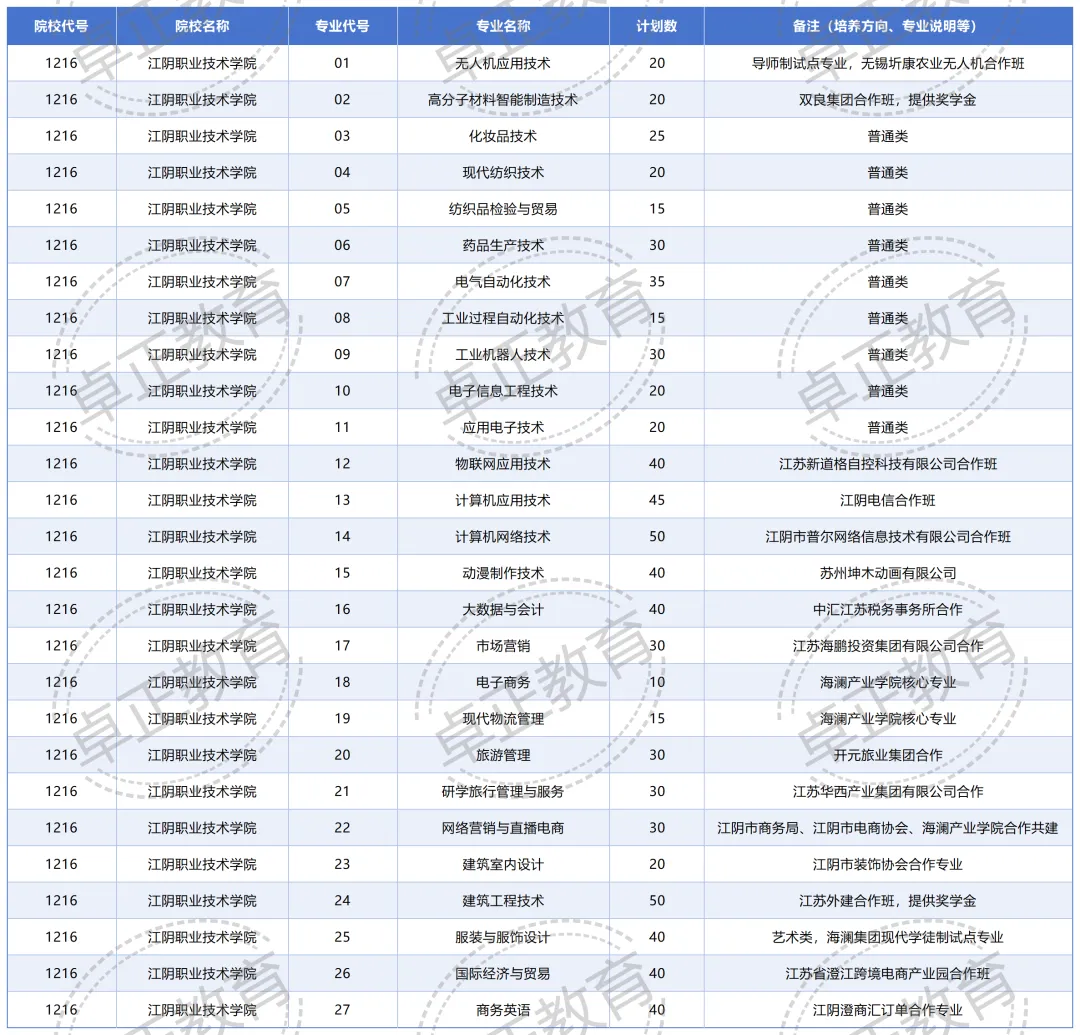1080x1035 pixels.
Task: Select the 动漫制作技术 cell
Action: [x=503, y=573]
